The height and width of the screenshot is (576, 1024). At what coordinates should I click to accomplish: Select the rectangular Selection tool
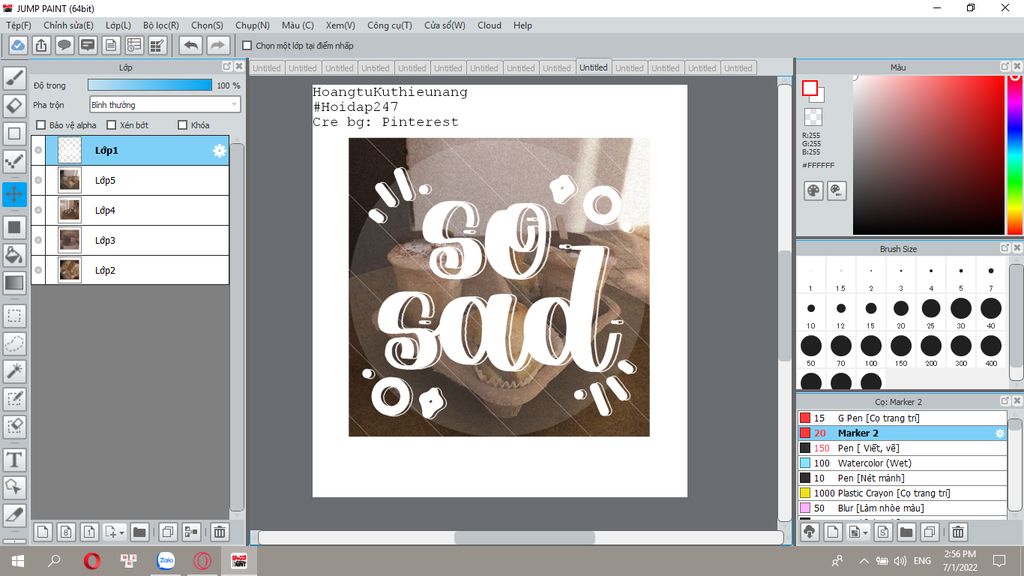[x=14, y=316]
